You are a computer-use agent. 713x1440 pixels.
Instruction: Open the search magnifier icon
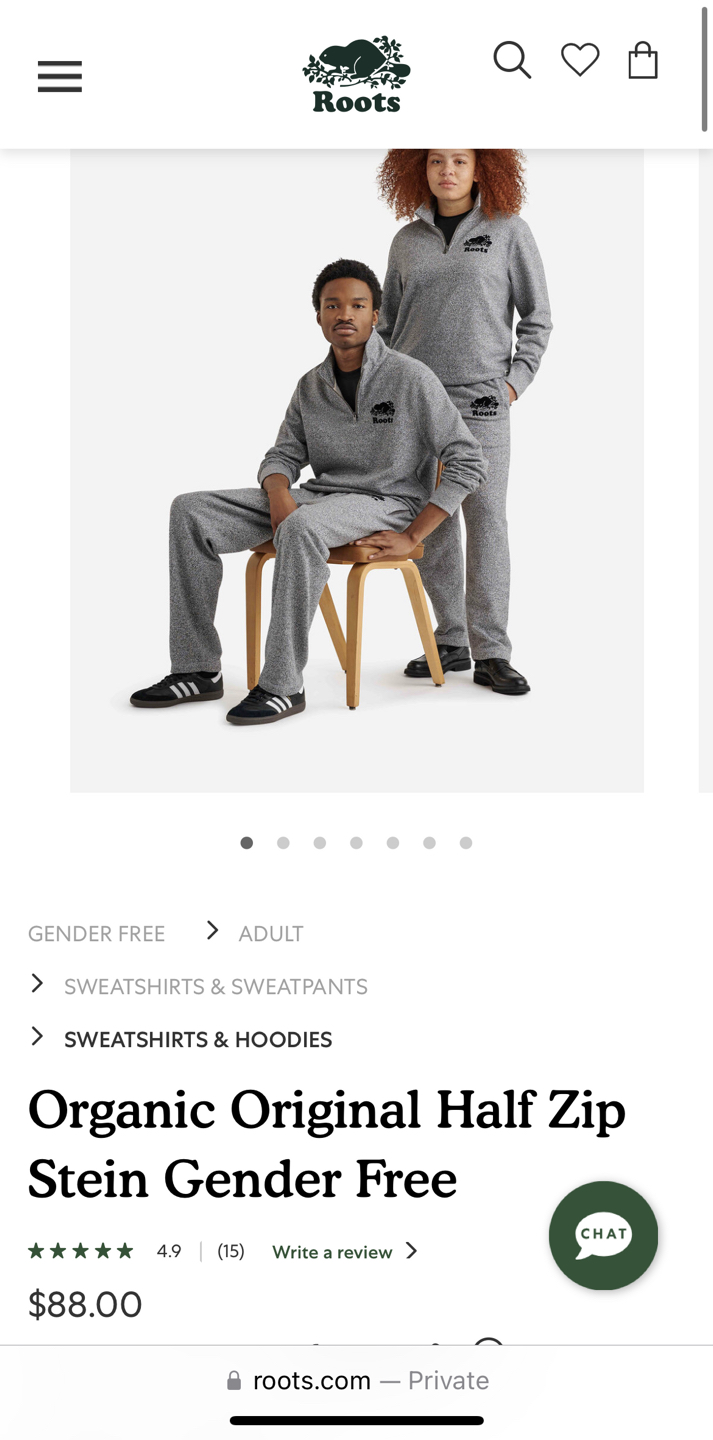tap(512, 60)
